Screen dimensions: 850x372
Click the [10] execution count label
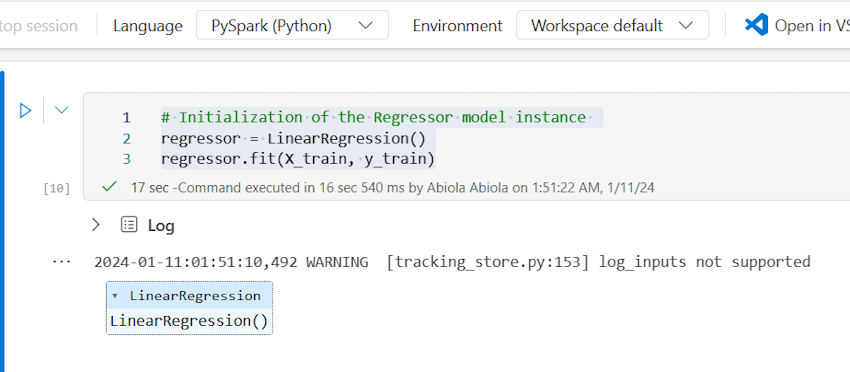tap(57, 189)
